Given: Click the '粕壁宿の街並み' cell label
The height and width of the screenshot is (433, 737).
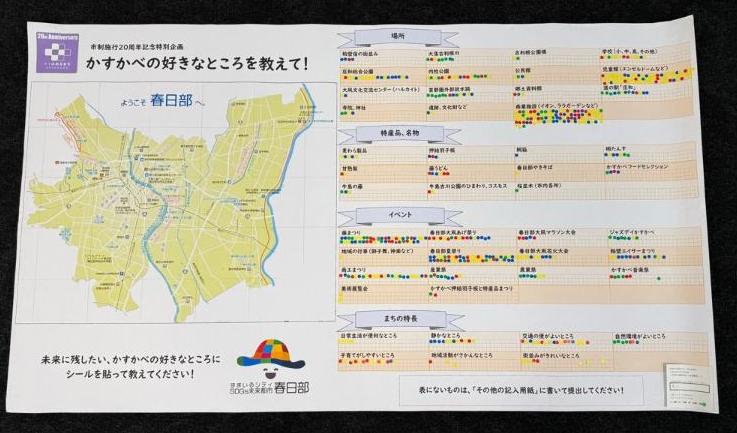Looking at the screenshot, I should click(360, 54).
